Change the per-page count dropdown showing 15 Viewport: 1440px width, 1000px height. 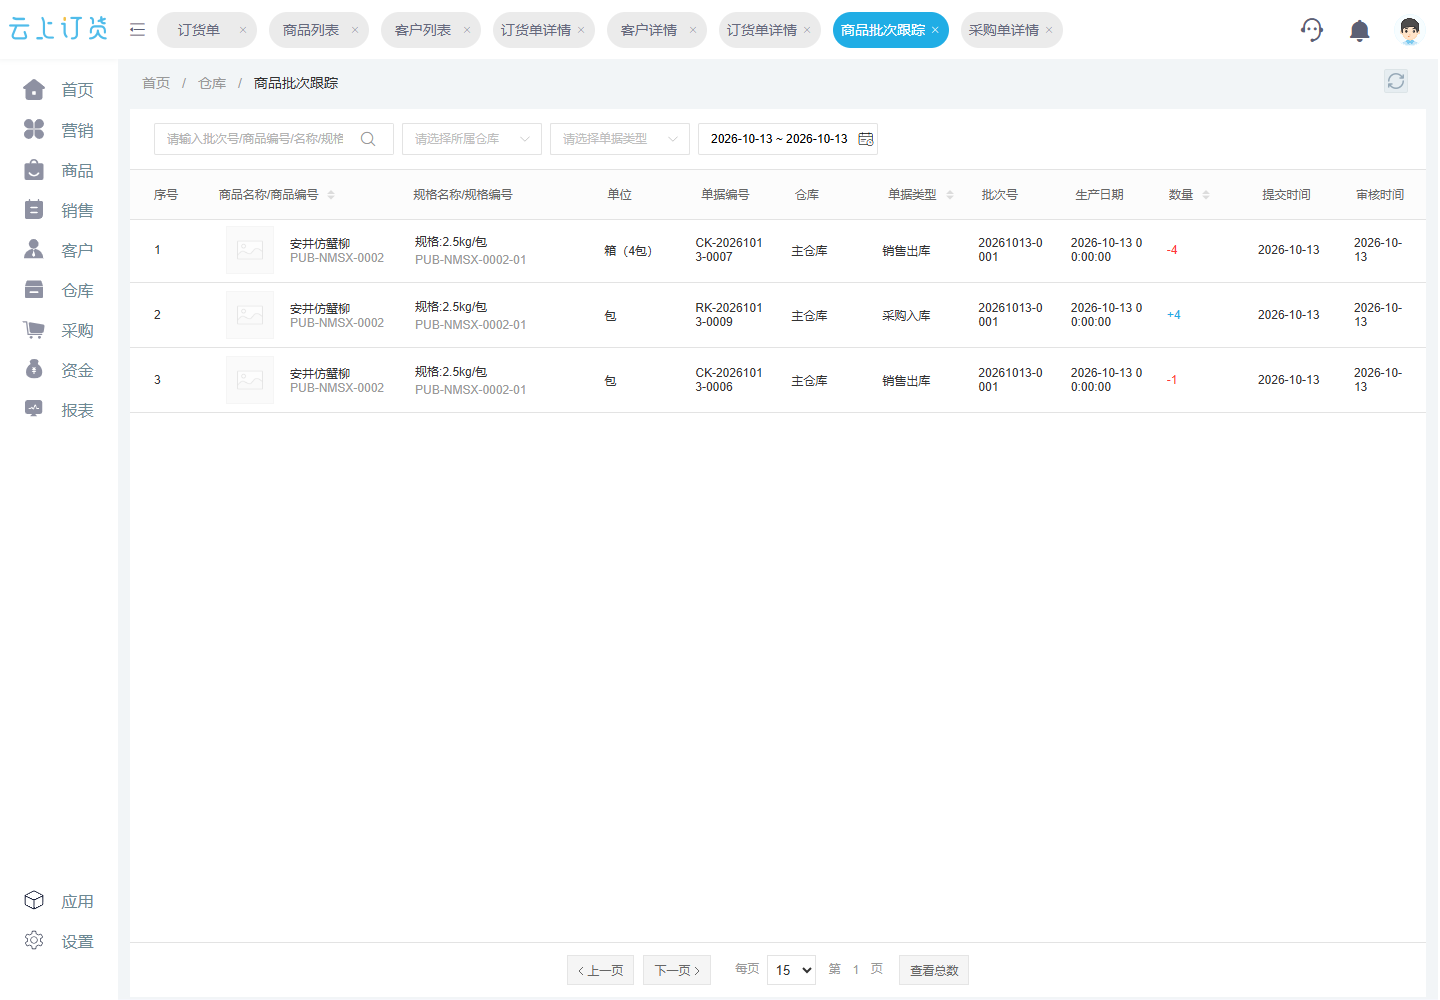[x=791, y=970]
